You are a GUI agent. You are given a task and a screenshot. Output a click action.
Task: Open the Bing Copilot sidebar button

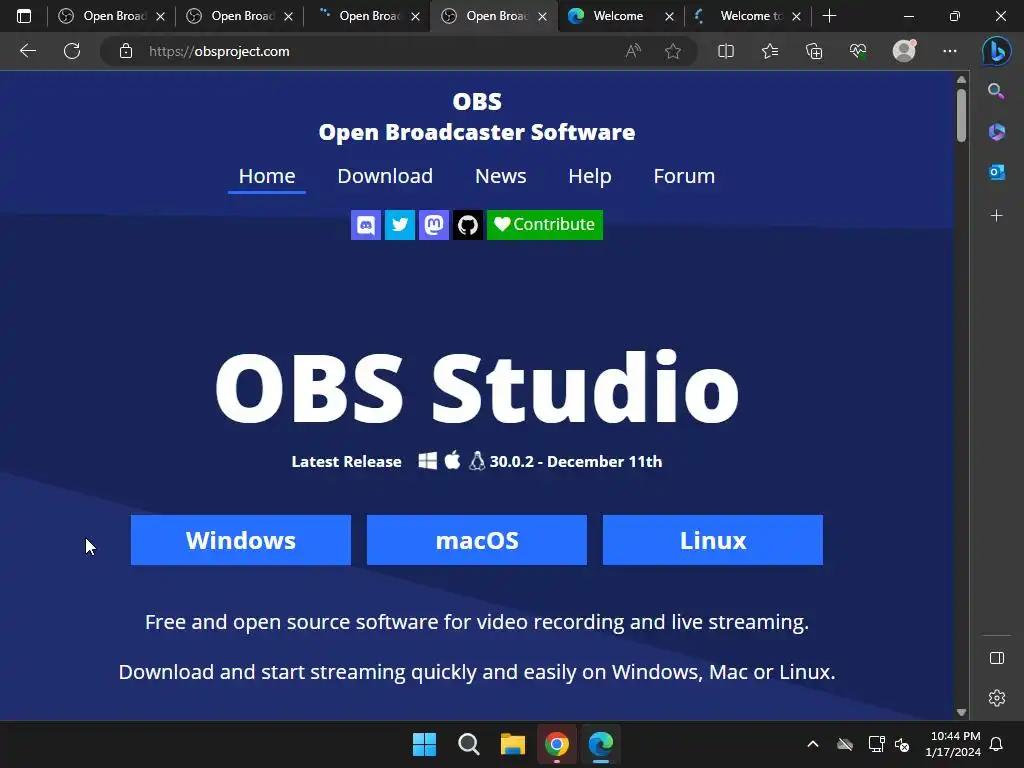(x=997, y=51)
